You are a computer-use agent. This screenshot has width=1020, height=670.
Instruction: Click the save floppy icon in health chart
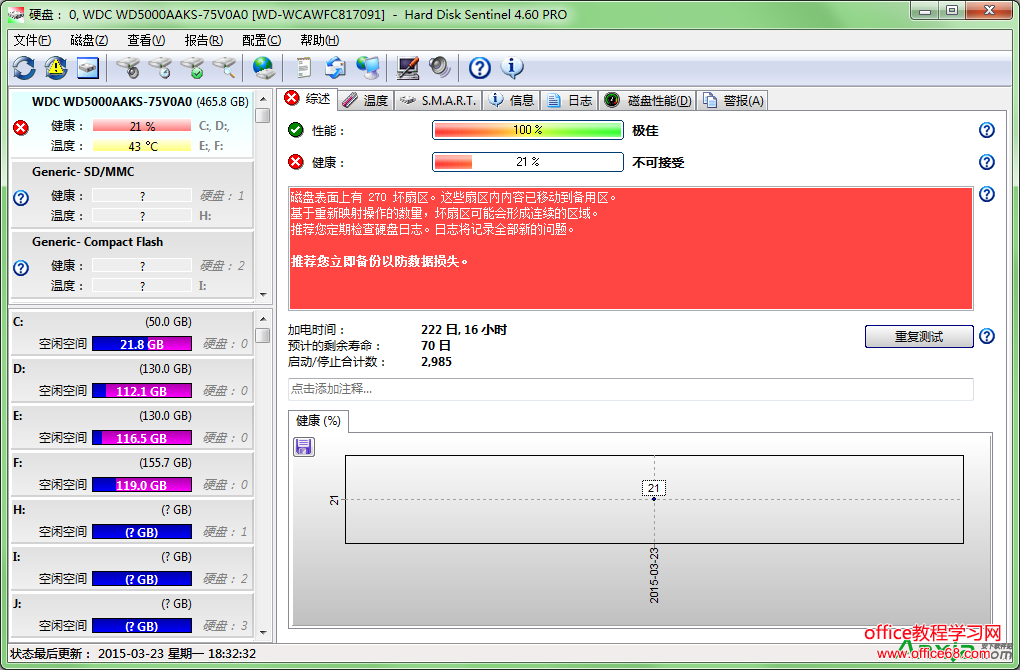pyautogui.click(x=304, y=447)
